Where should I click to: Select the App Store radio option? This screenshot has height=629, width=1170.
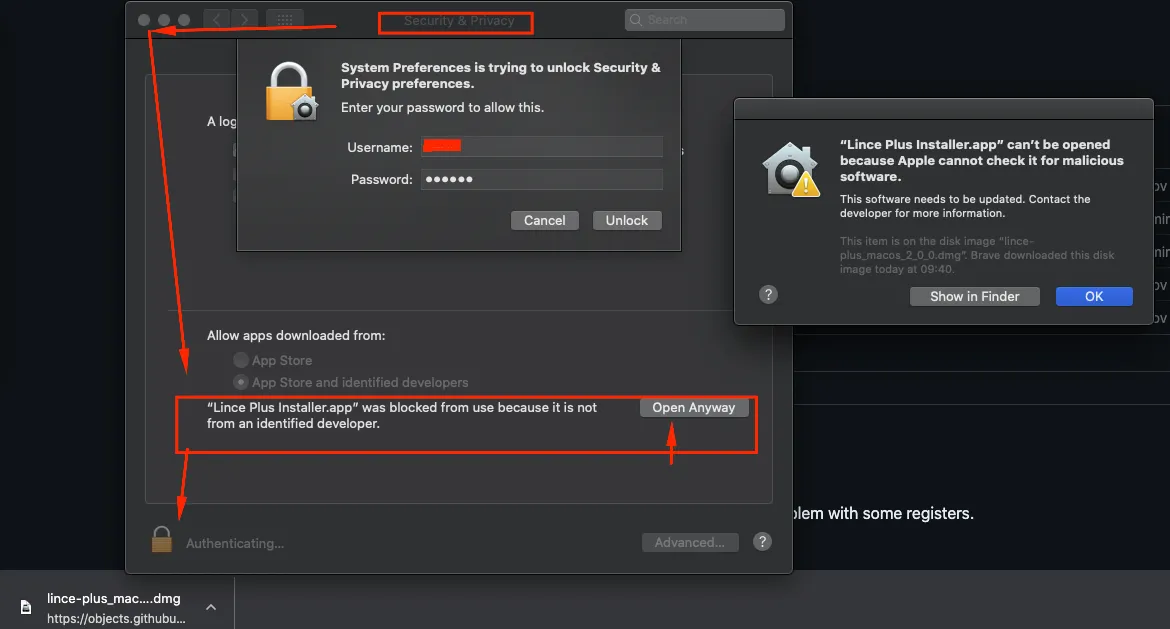[x=240, y=360]
